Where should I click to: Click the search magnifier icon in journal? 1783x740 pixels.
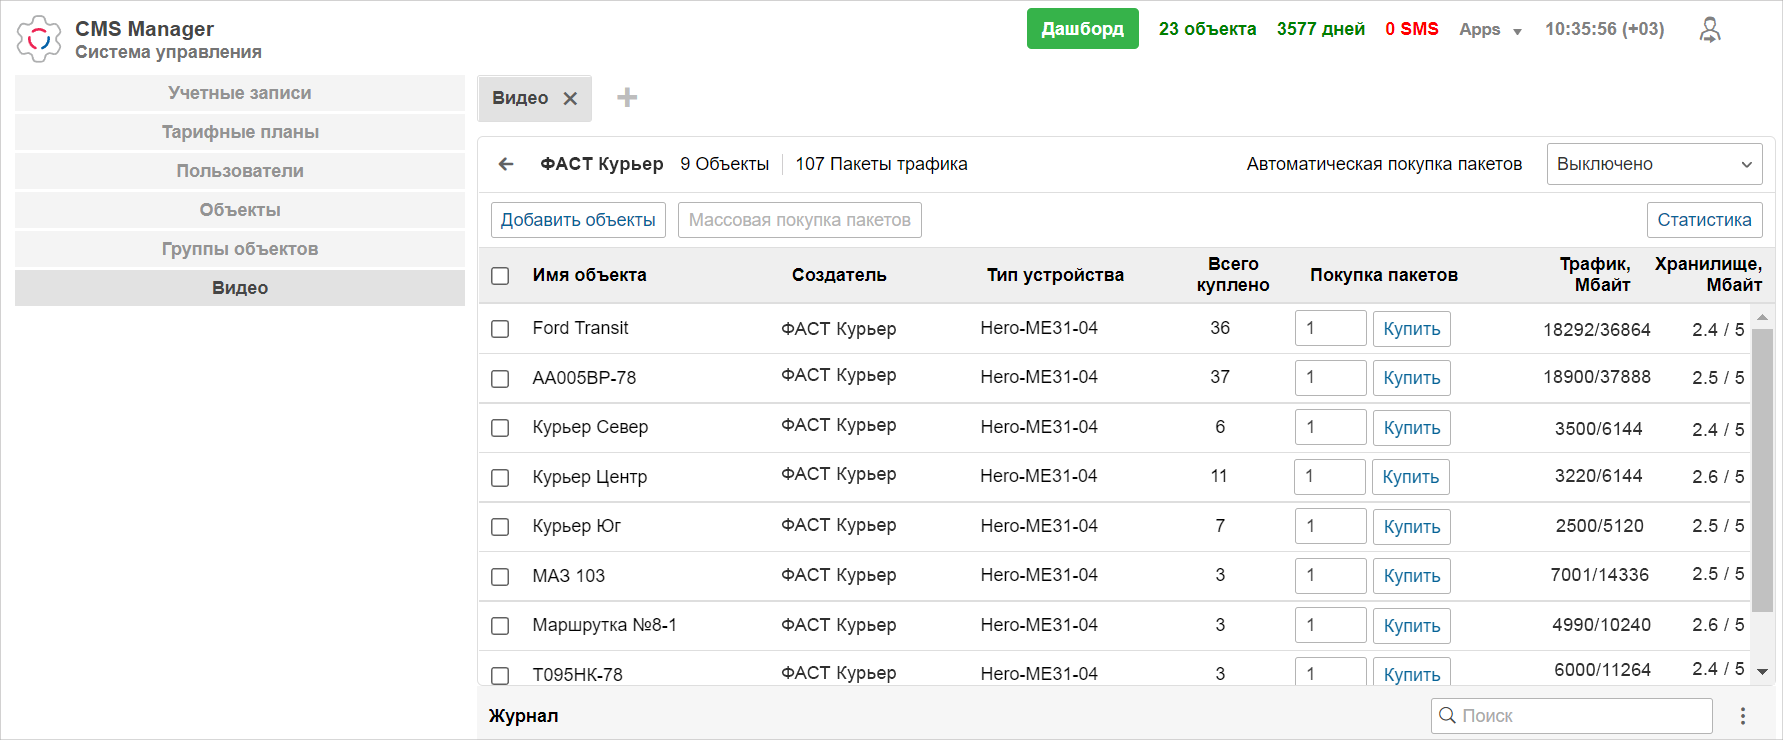[1447, 715]
